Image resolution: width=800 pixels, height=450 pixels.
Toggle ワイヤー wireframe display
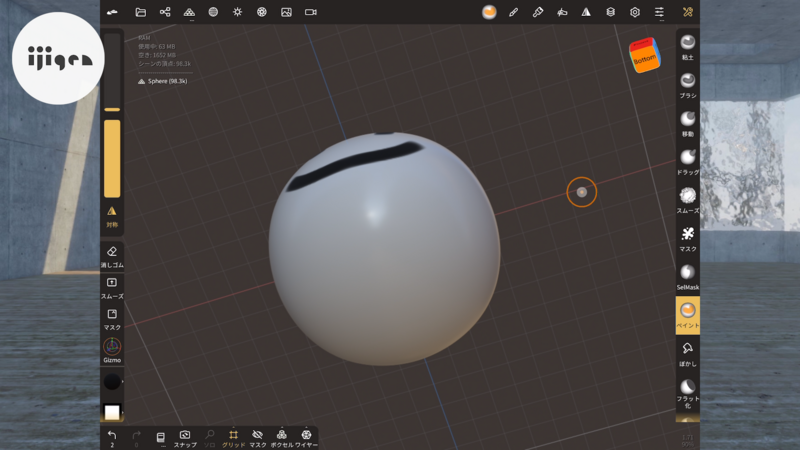306,438
